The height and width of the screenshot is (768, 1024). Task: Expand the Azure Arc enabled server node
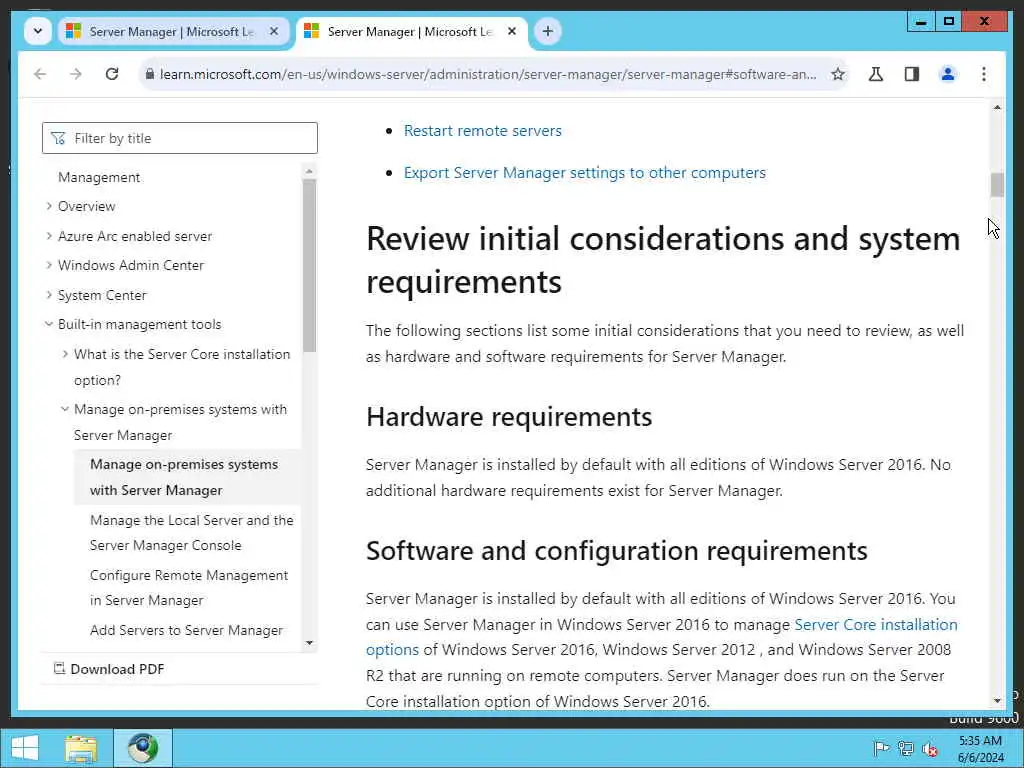pos(49,236)
